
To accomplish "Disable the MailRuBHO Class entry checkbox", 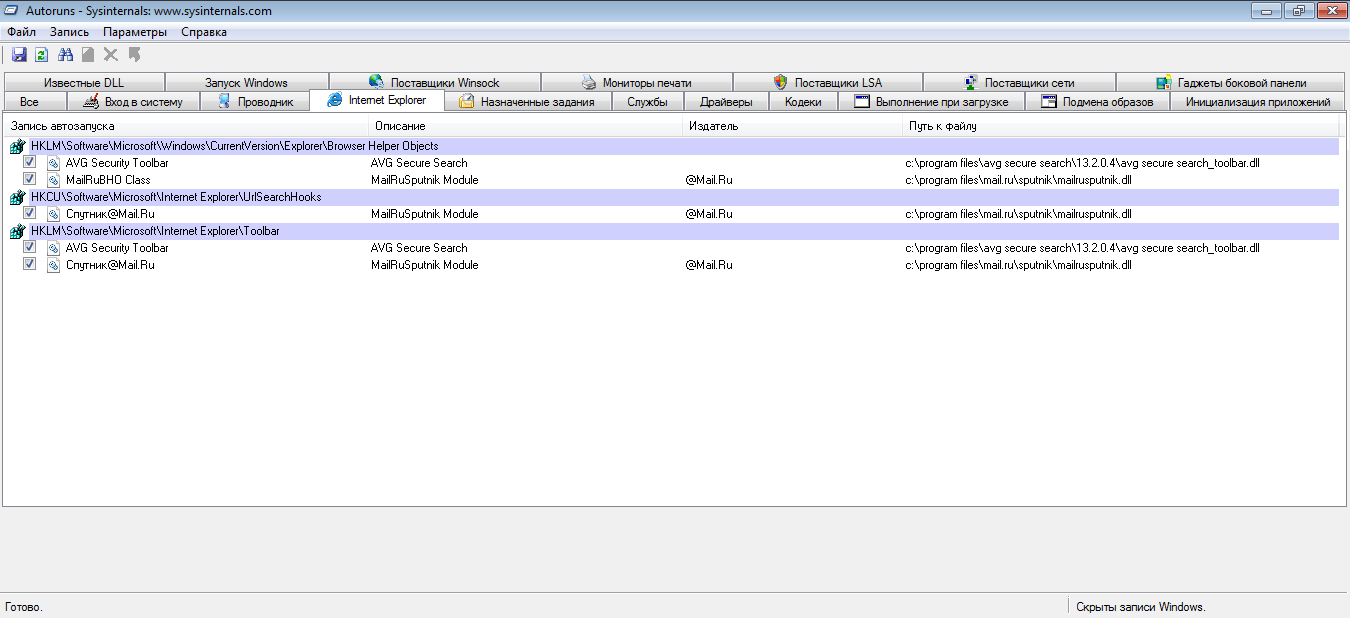I will coord(30,179).
